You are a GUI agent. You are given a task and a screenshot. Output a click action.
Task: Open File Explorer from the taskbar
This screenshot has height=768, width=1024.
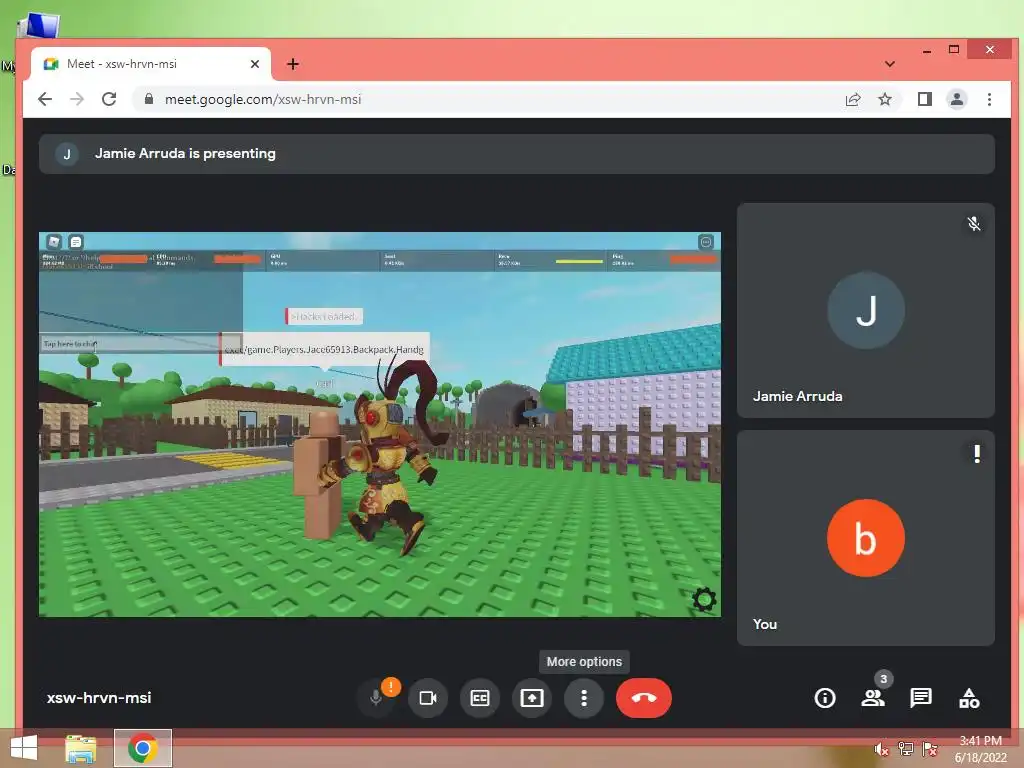click(81, 748)
